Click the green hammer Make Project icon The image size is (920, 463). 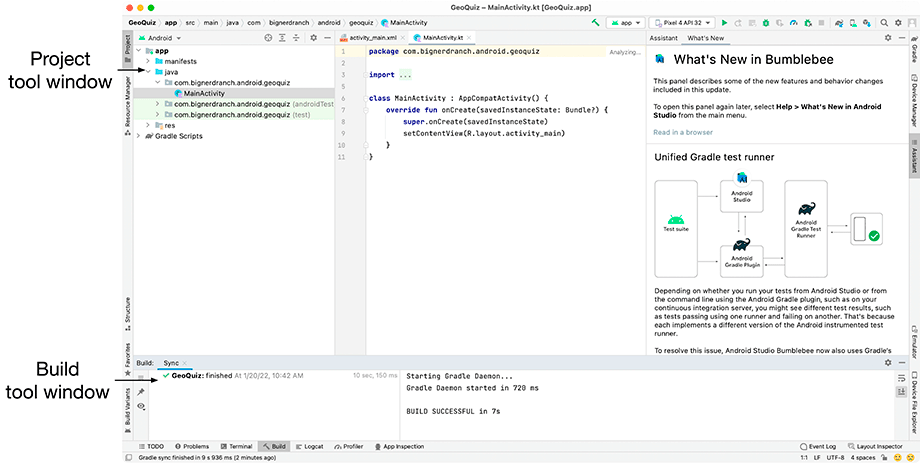(596, 23)
